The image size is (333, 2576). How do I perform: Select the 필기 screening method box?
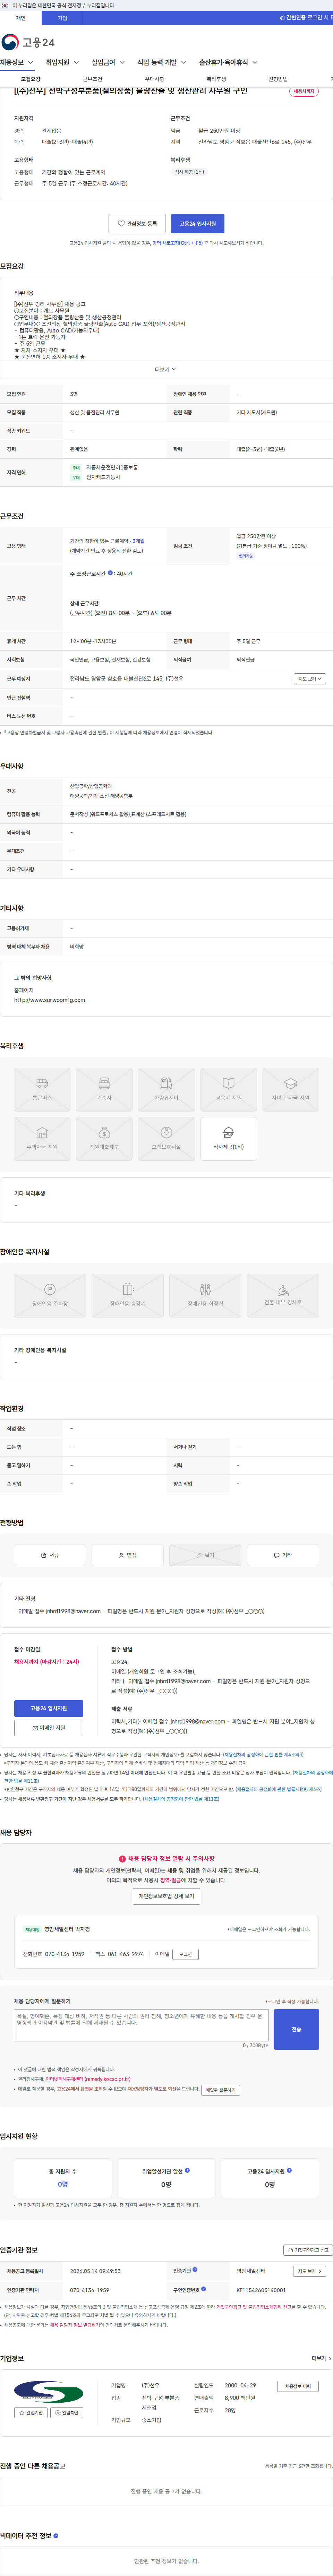205,1555
